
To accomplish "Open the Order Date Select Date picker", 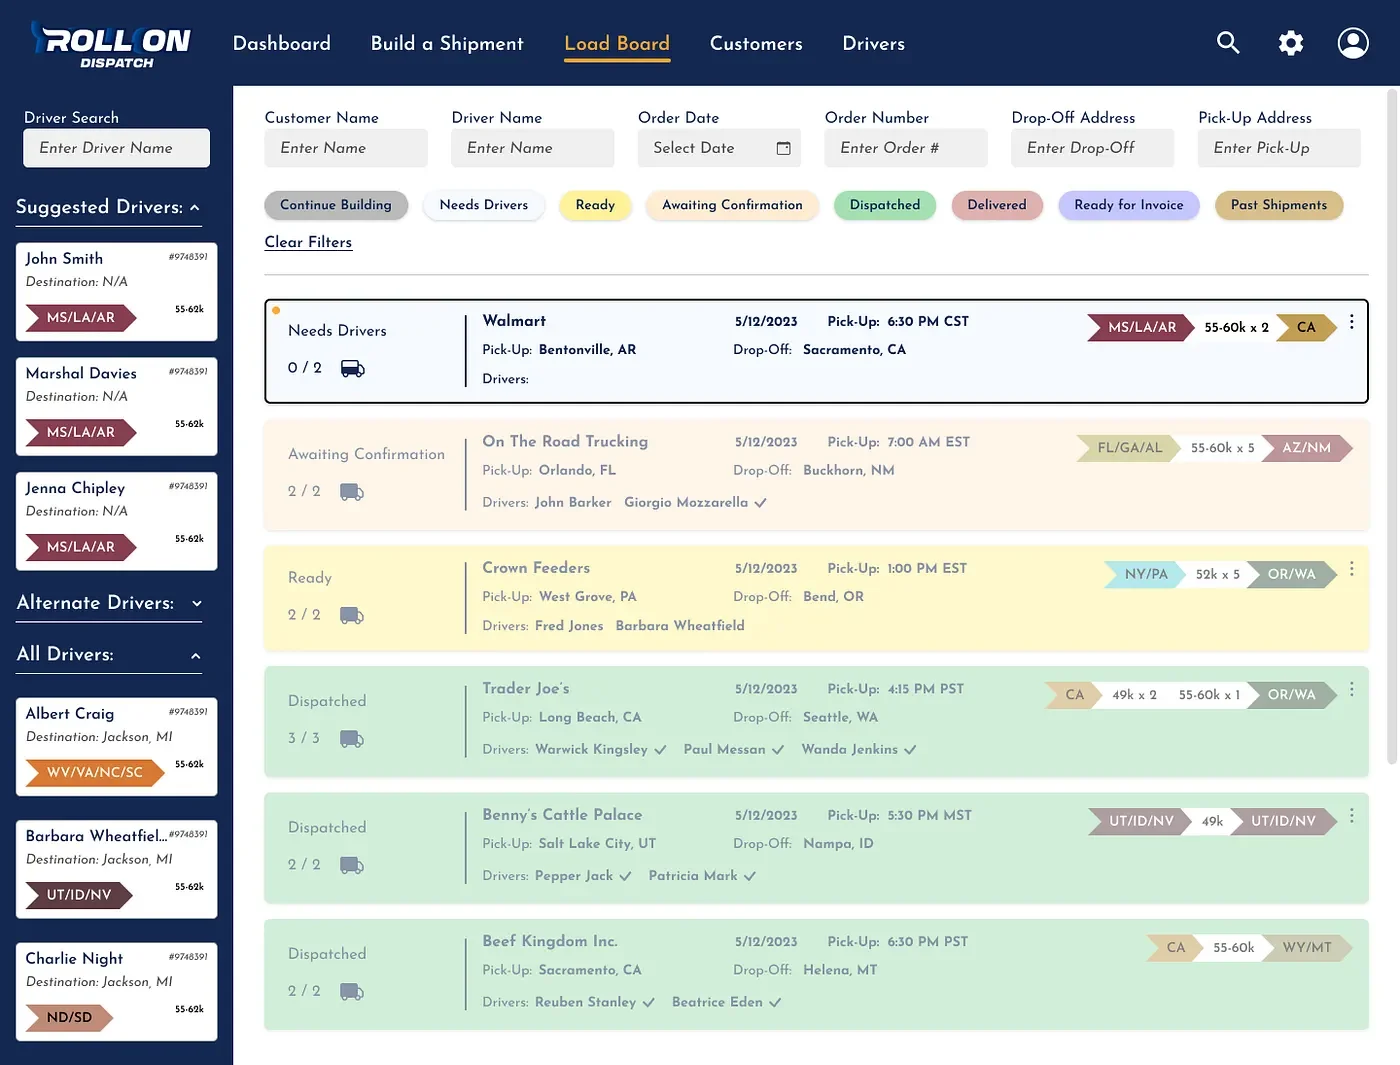I will 720,148.
